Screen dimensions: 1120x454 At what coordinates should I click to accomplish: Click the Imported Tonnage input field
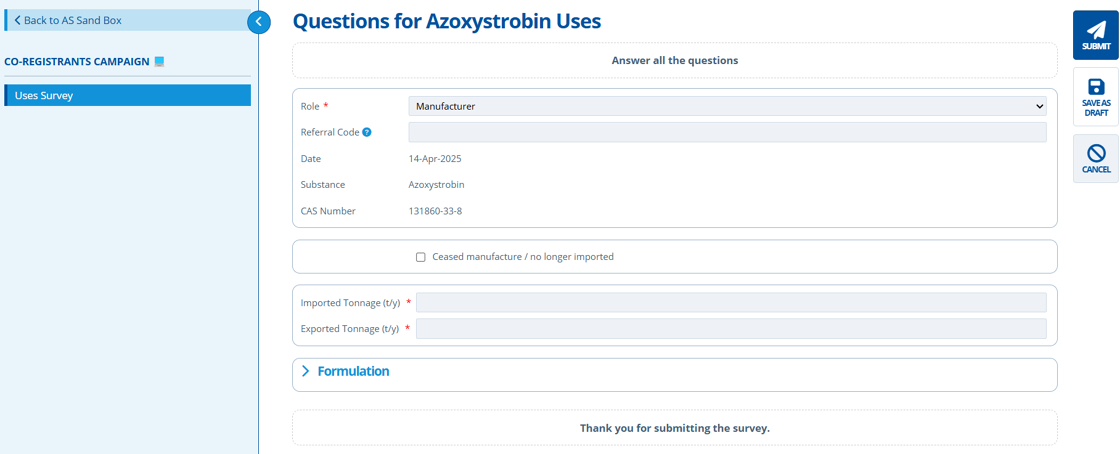[x=731, y=303]
